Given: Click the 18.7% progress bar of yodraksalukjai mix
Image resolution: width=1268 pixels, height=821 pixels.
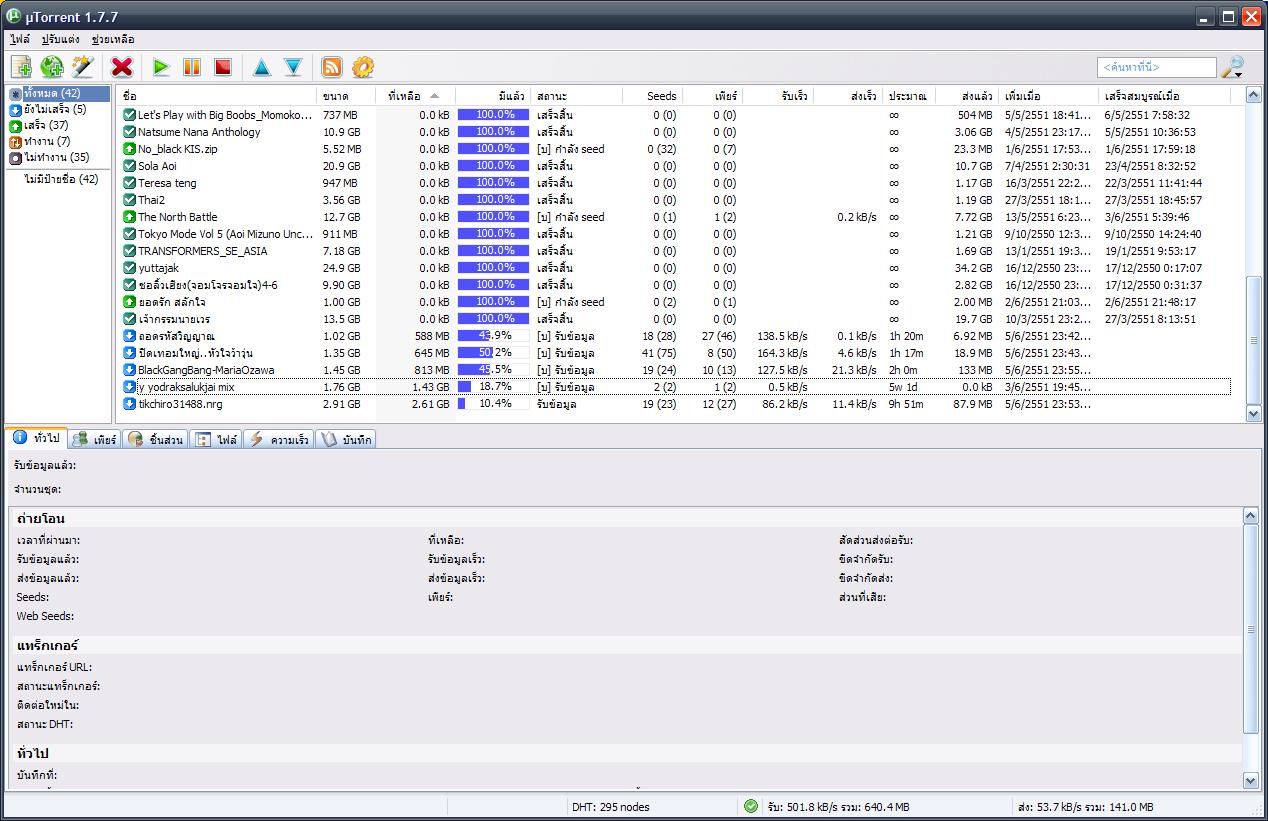Looking at the screenshot, I should (493, 387).
